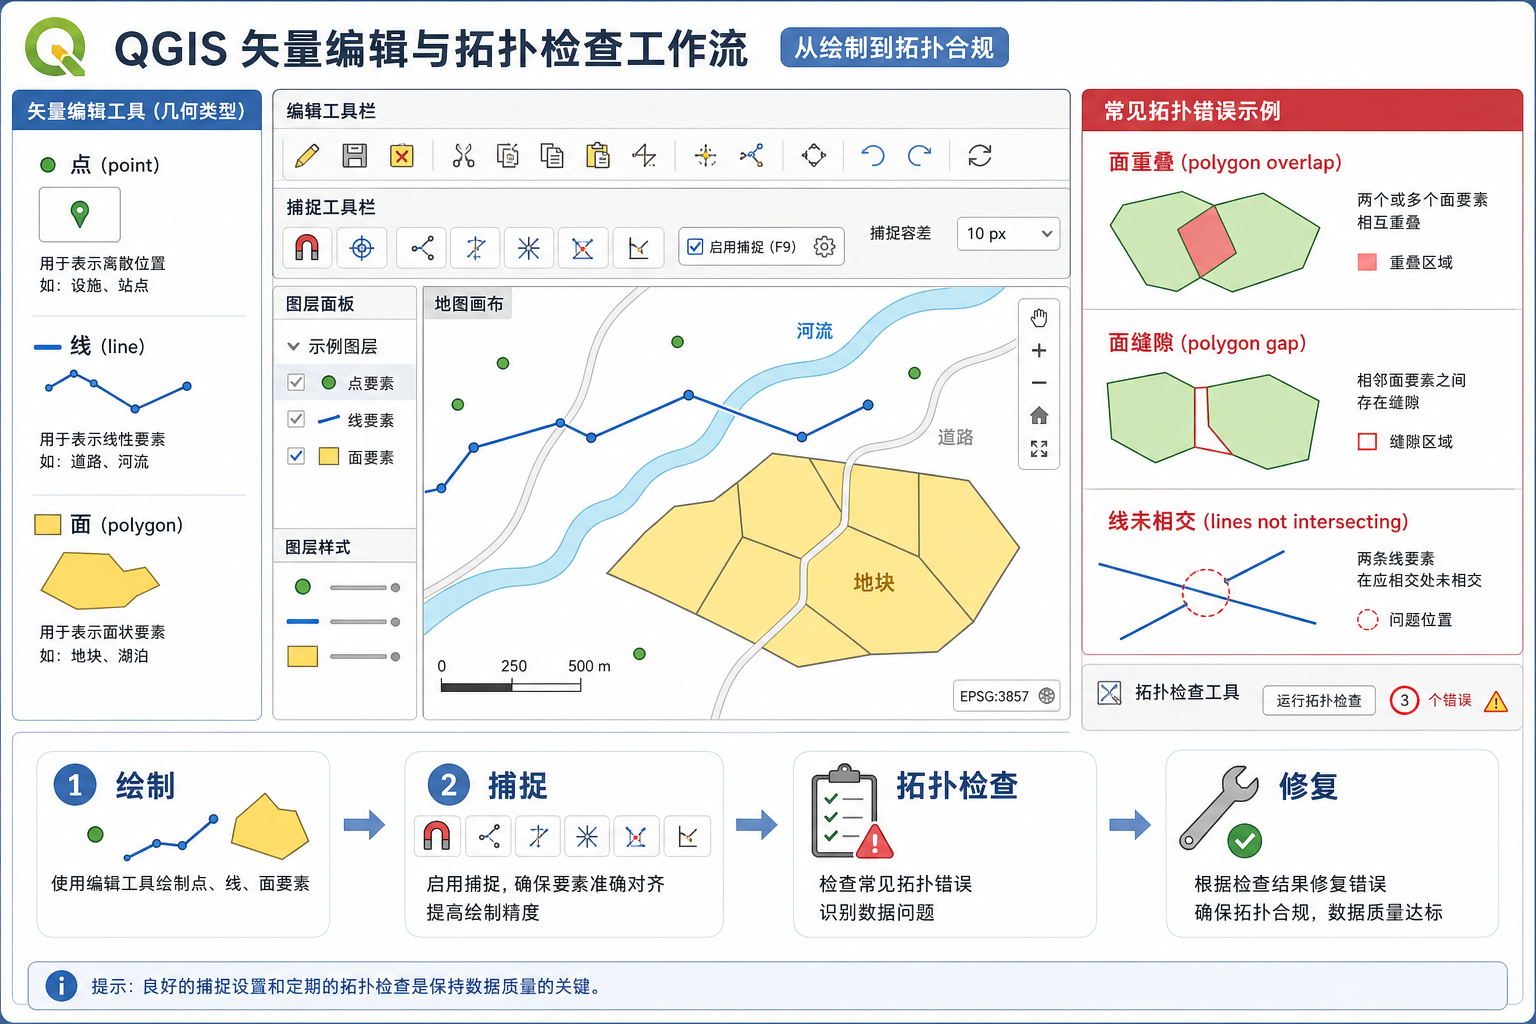Image resolution: width=1536 pixels, height=1024 pixels.
Task: Toggle editing with the pencil icon
Action: click(308, 156)
